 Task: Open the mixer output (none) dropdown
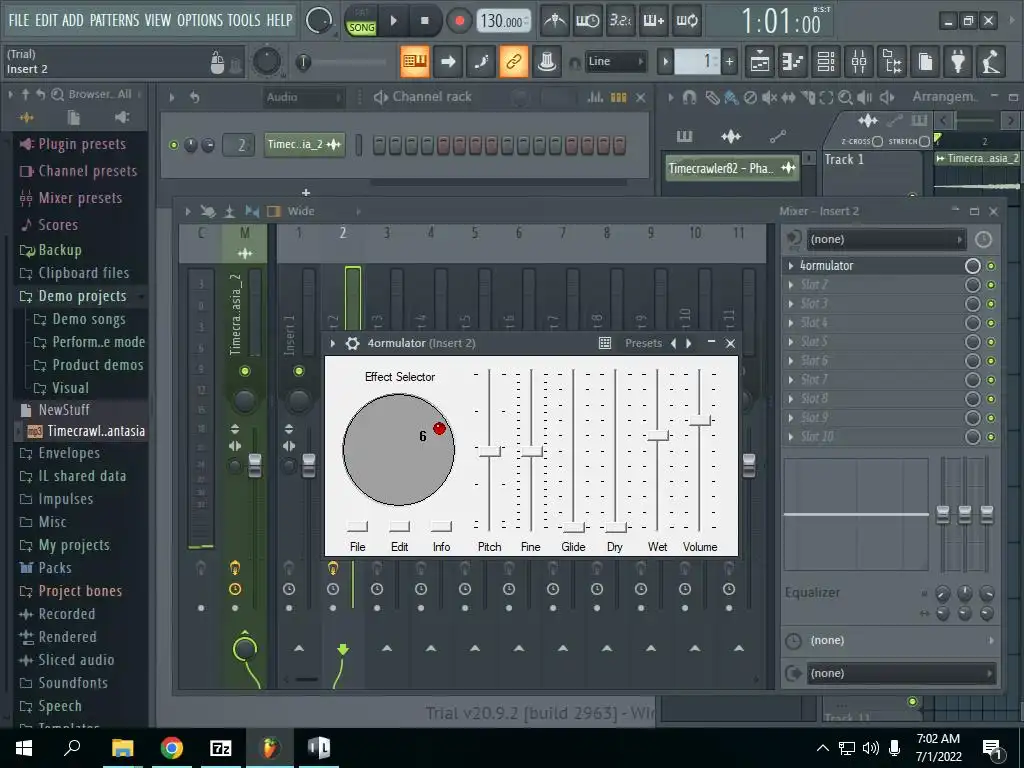[901, 673]
